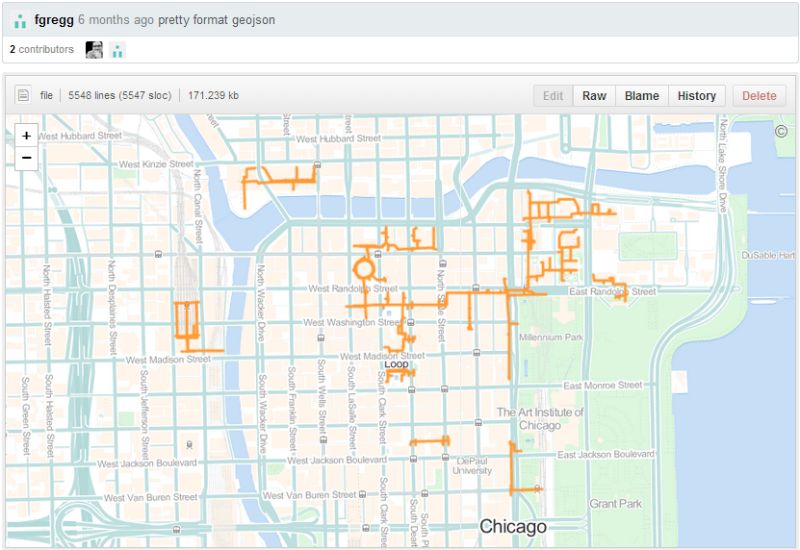800x550 pixels.
Task: Click the circular orange pedway loop
Action: point(363,269)
